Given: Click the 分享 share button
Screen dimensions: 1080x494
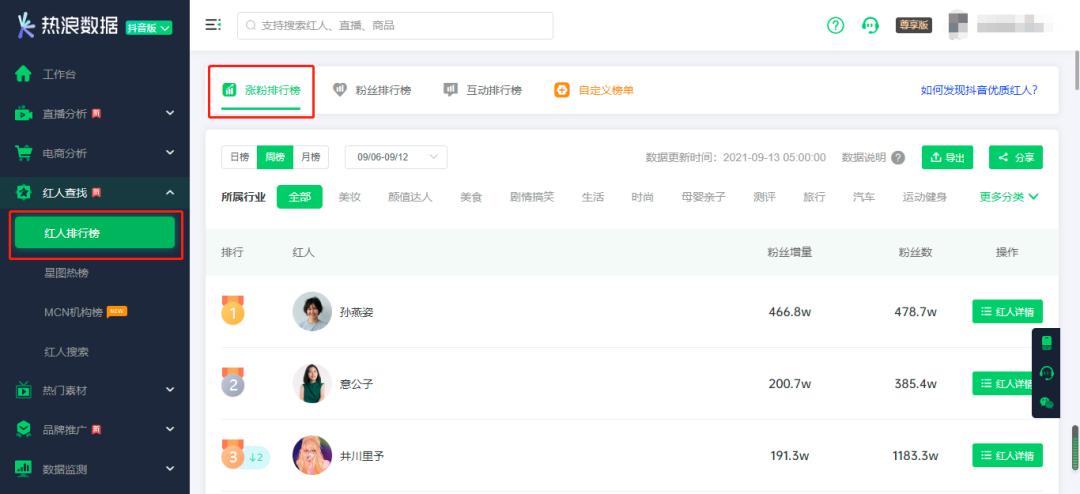Looking at the screenshot, I should (1016, 157).
